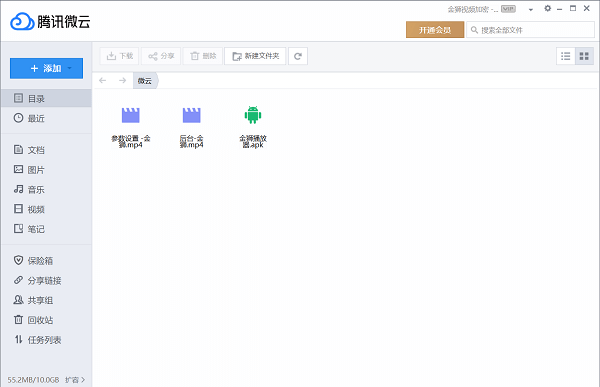Click the 目录 sidebar icon
The width and height of the screenshot is (600, 387).
click(x=18, y=98)
